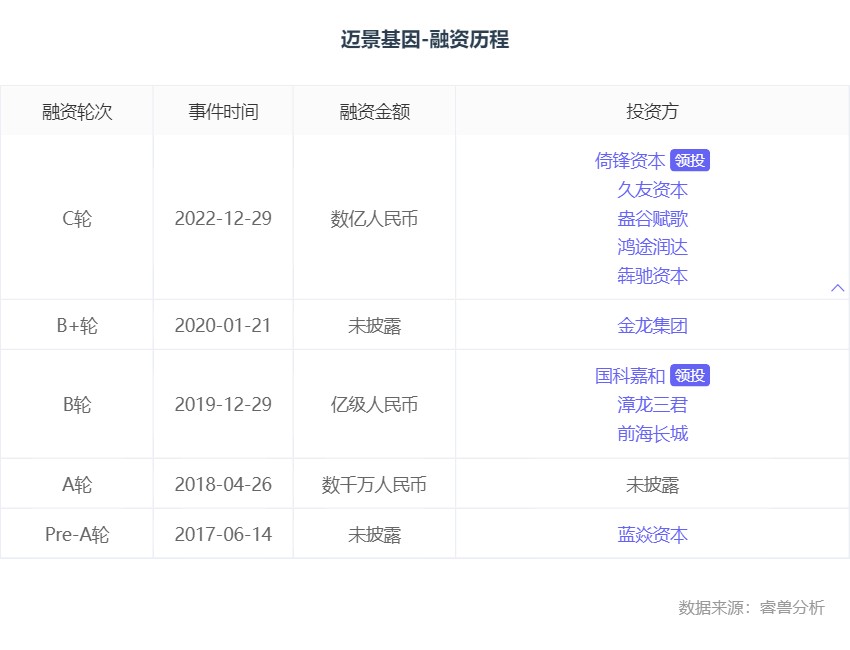This screenshot has width=850, height=650.
Task: Open investor link 久友资本
Action: (652, 190)
